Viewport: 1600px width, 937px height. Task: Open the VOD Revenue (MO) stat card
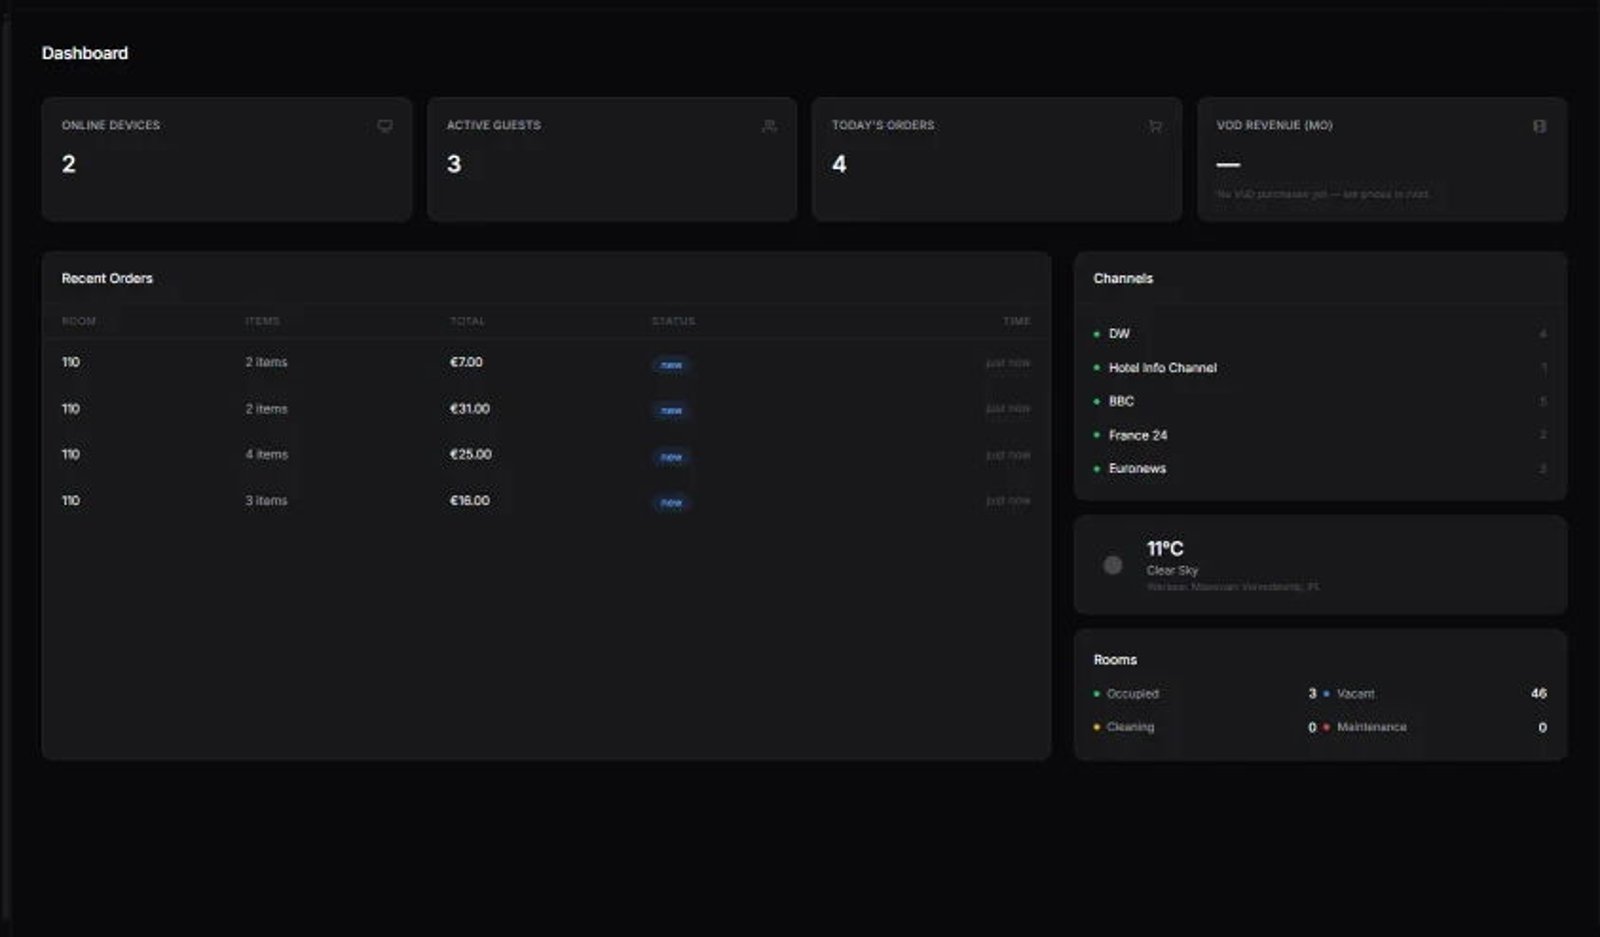pos(1382,159)
